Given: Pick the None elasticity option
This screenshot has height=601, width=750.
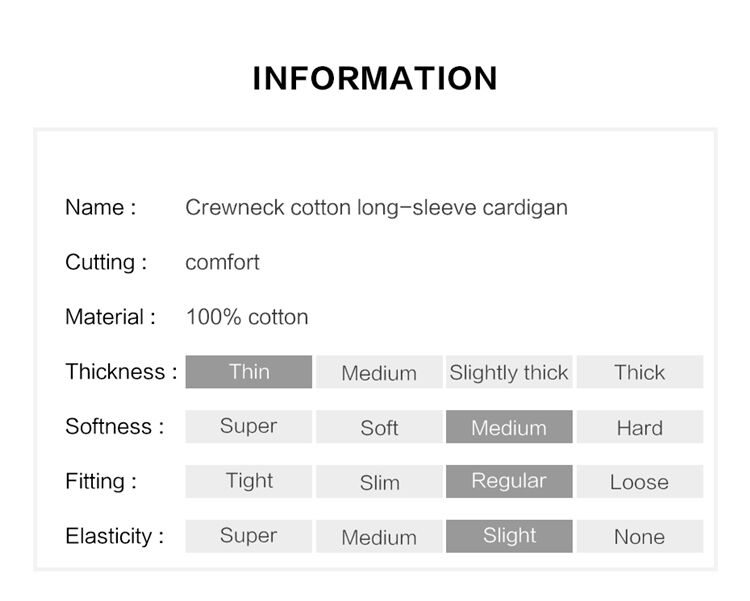Looking at the screenshot, I should pyautogui.click(x=640, y=536).
